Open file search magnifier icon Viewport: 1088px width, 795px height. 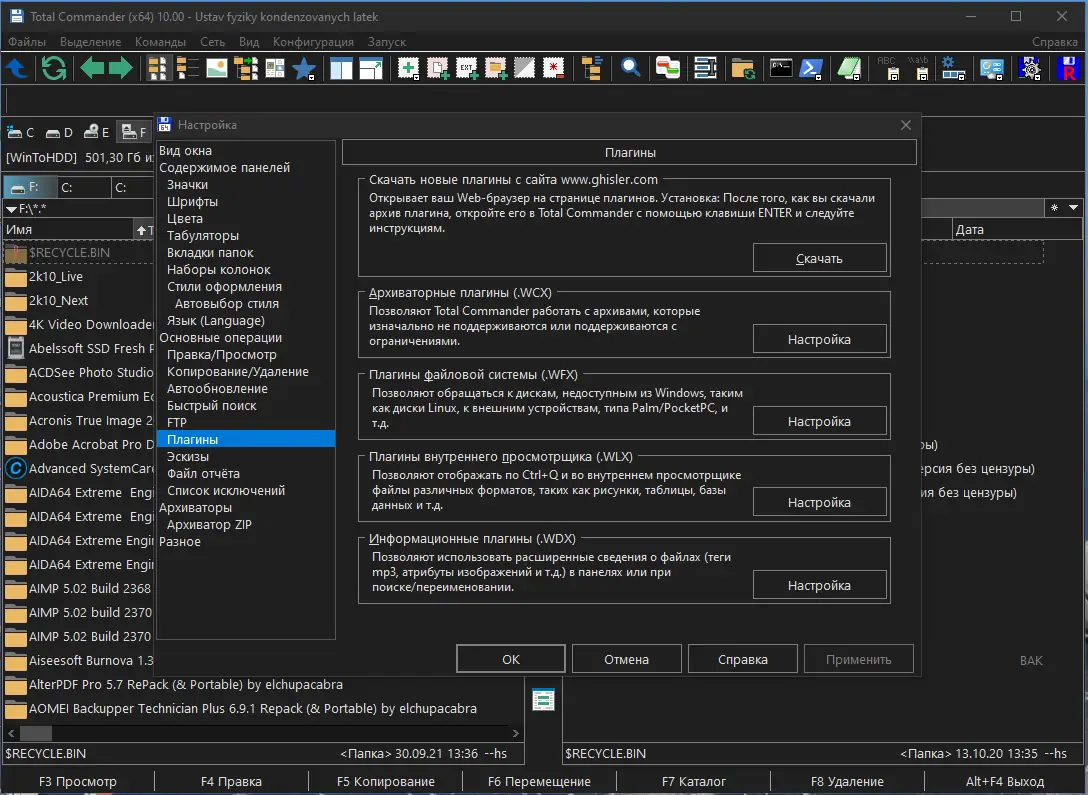pos(630,68)
